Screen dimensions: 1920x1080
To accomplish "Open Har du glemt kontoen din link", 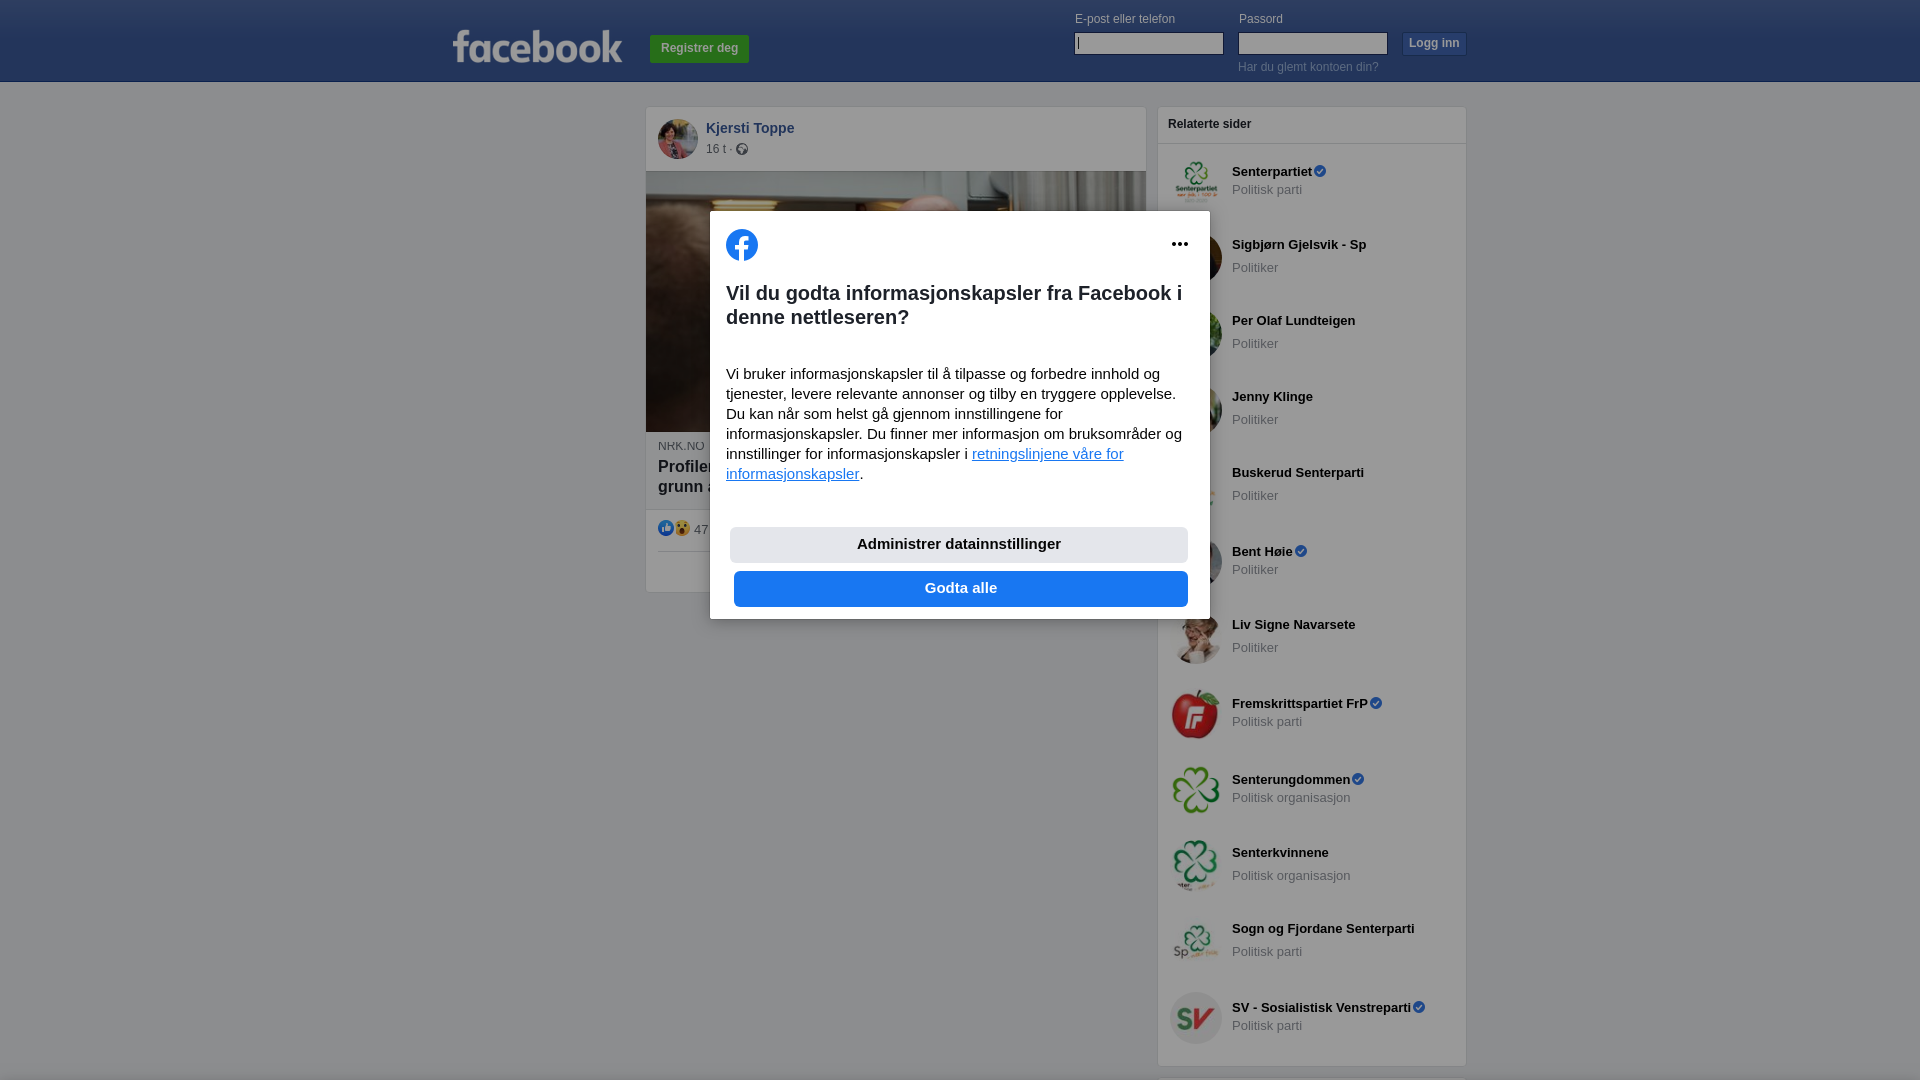I will [x=1308, y=67].
